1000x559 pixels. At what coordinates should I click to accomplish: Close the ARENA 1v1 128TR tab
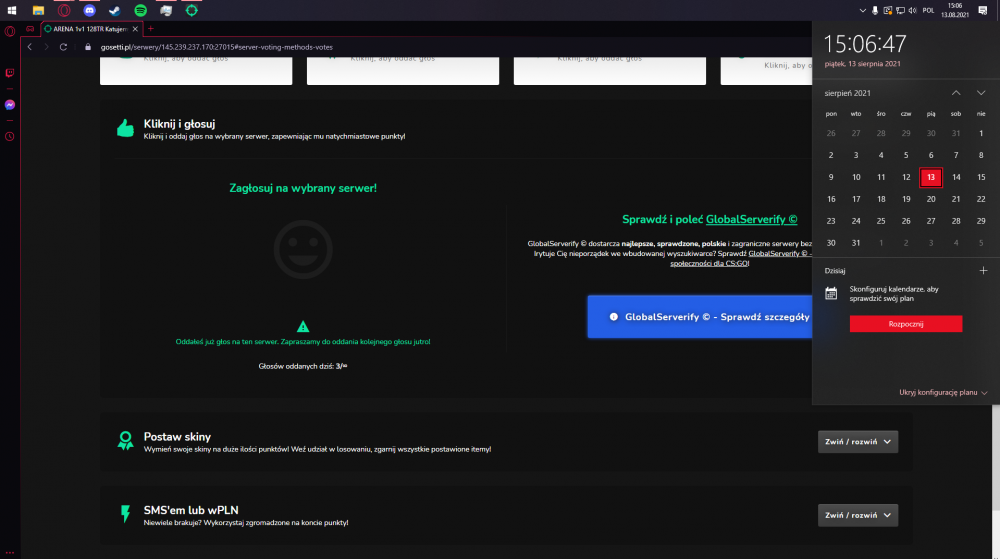pyautogui.click(x=135, y=29)
